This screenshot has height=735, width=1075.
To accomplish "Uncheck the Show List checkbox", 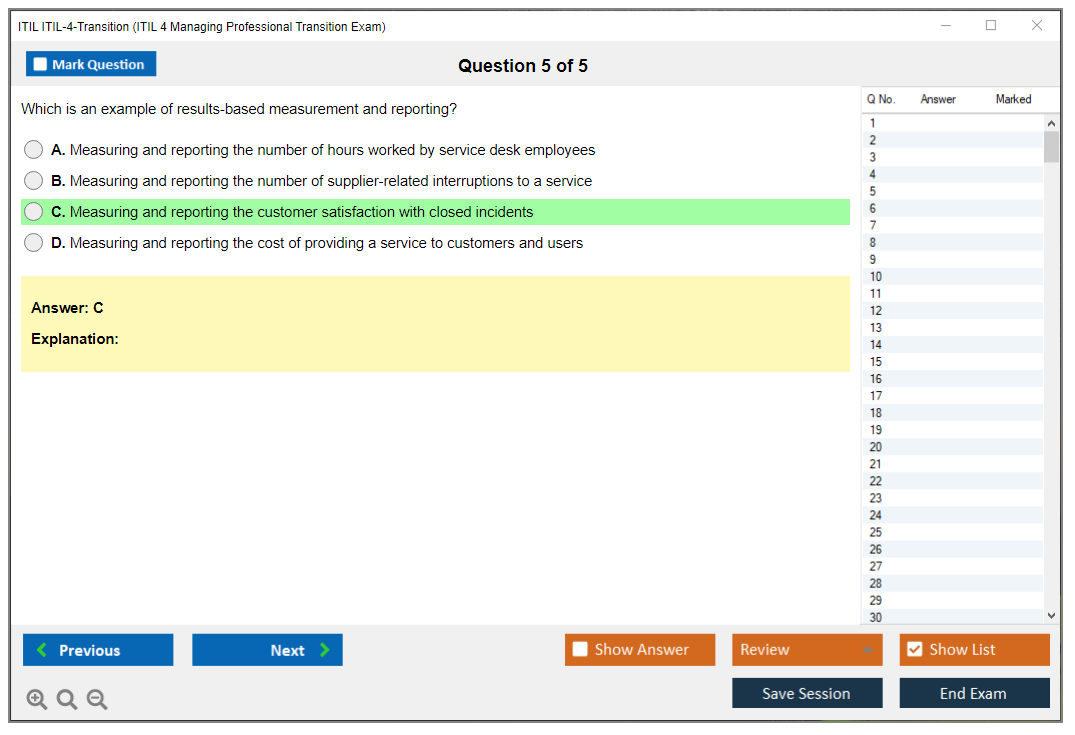I will click(914, 650).
